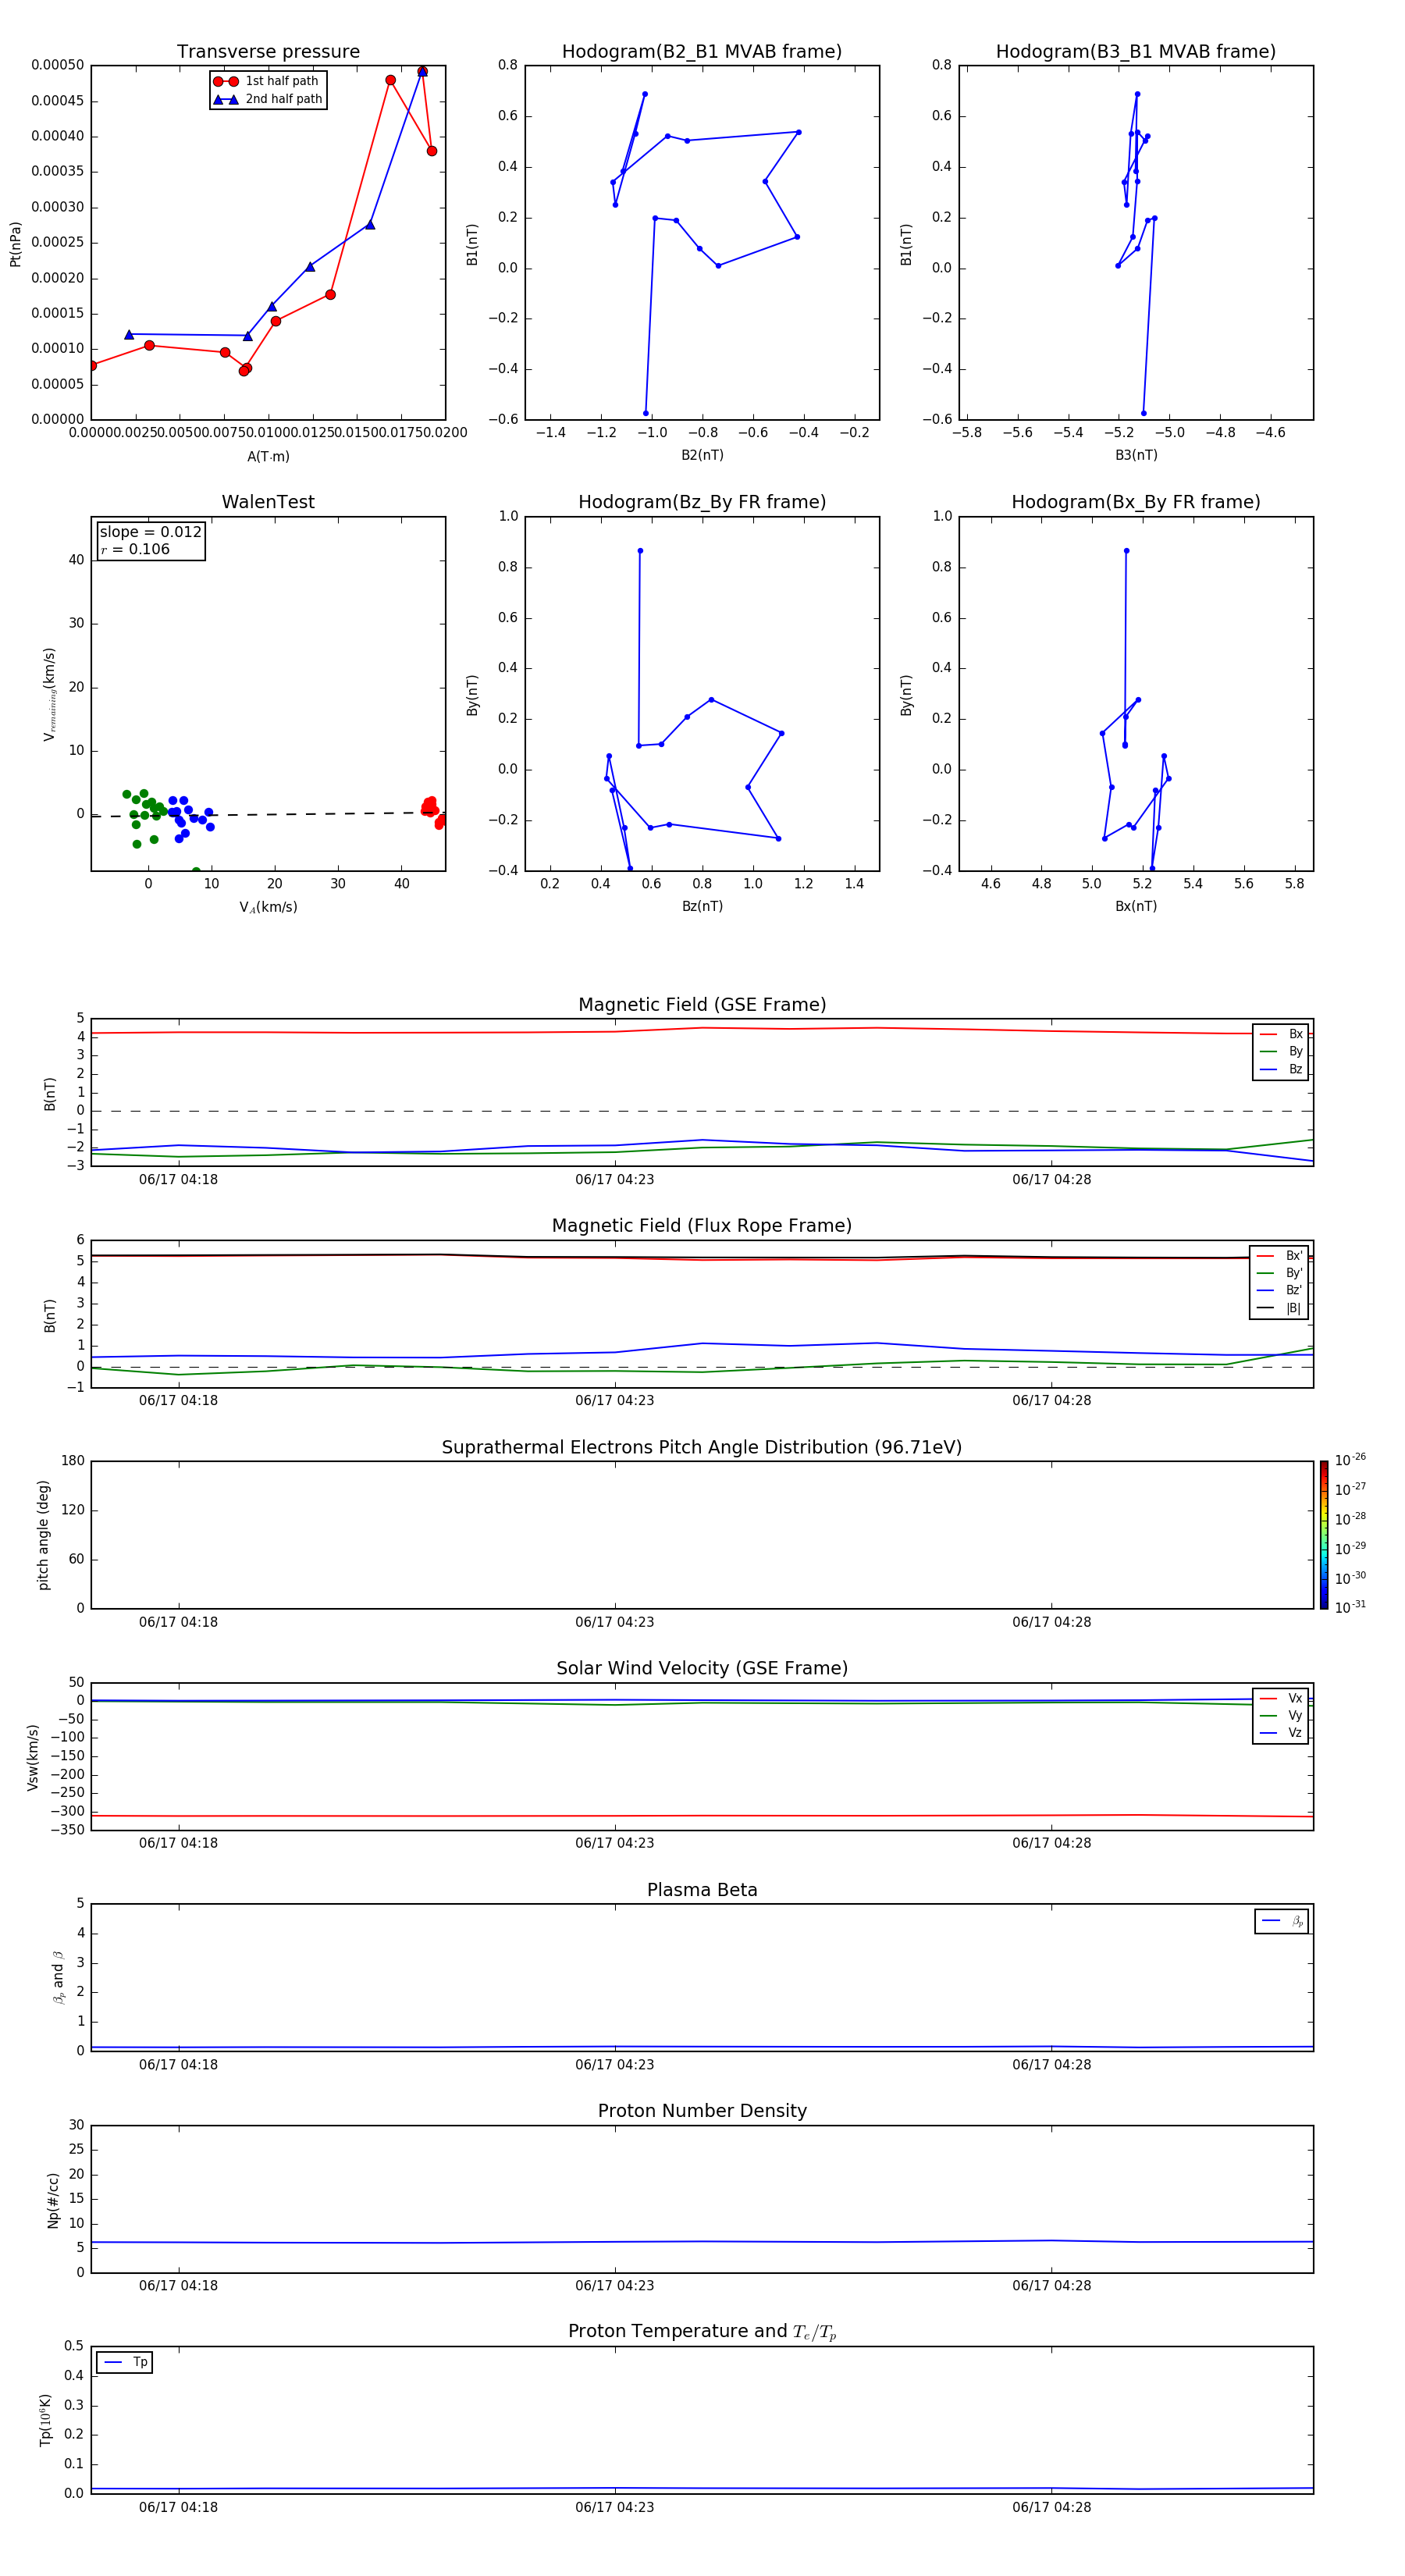Click the Bz legend entry in GSE panel
Screen dimensions: 1405x2576
point(1281,1069)
